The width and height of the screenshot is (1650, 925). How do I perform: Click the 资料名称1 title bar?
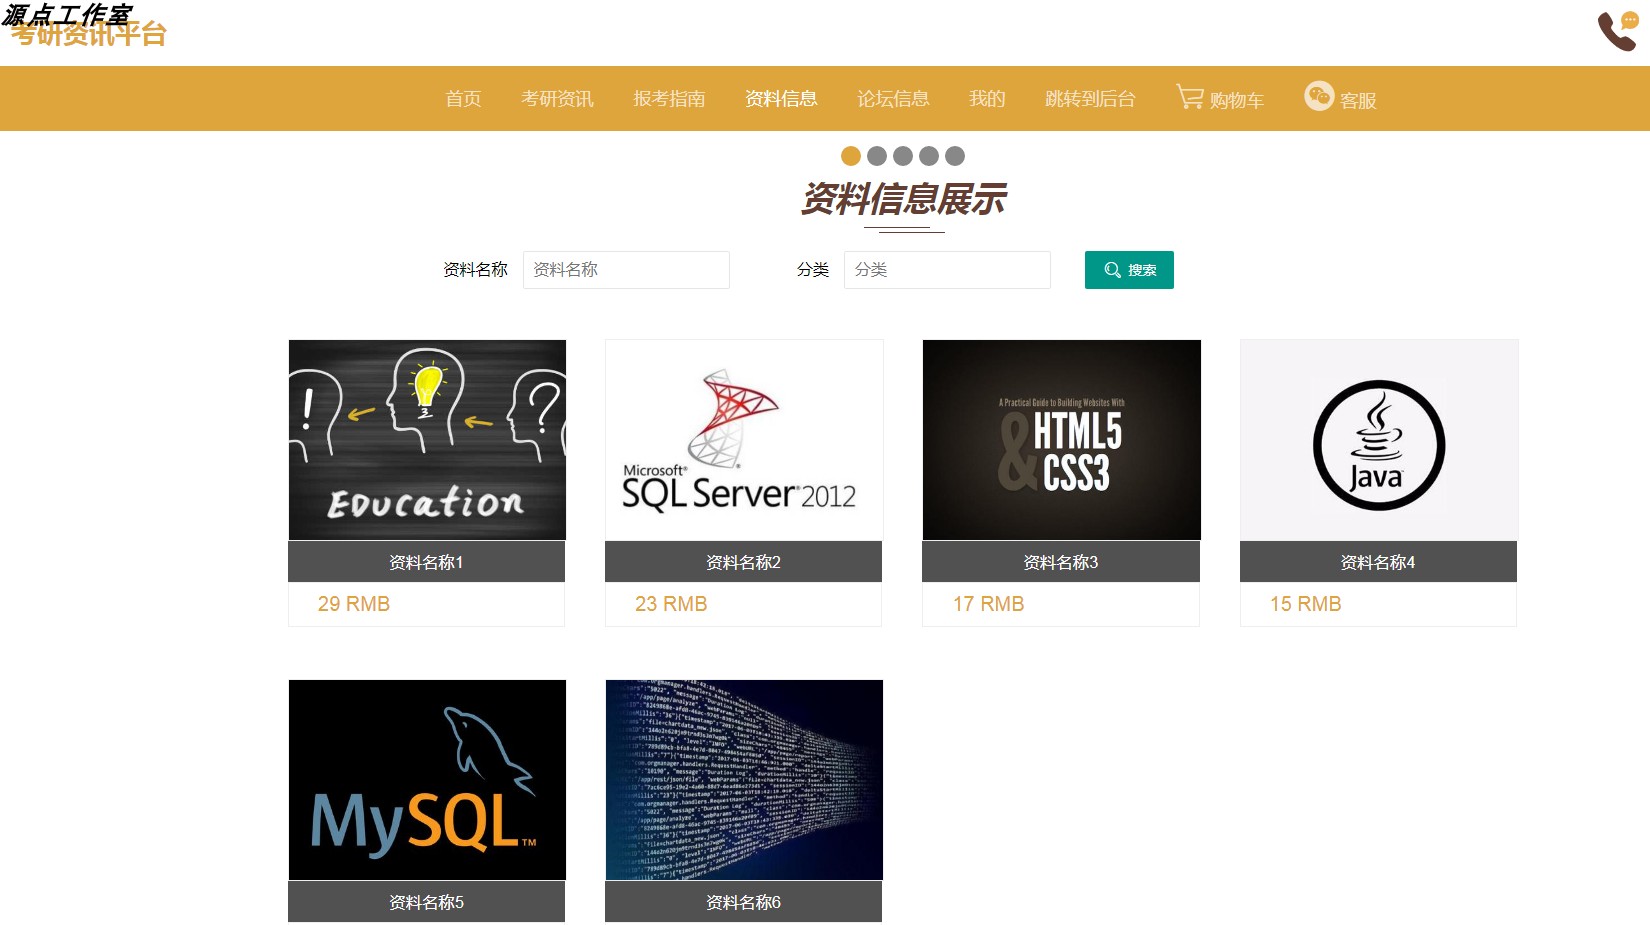(426, 562)
